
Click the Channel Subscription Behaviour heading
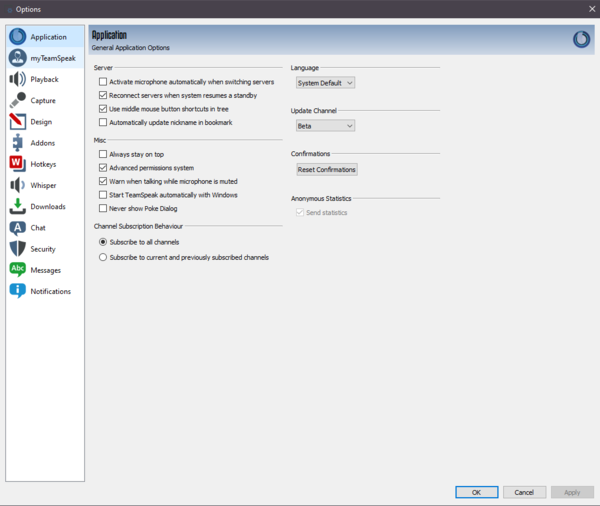pos(138,226)
